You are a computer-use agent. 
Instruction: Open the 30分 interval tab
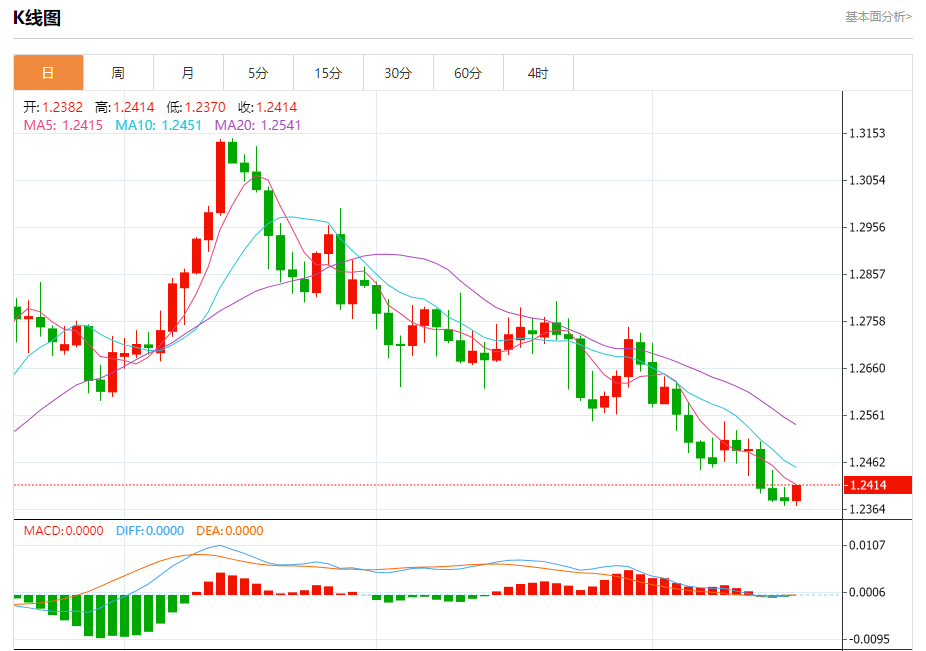click(x=398, y=73)
